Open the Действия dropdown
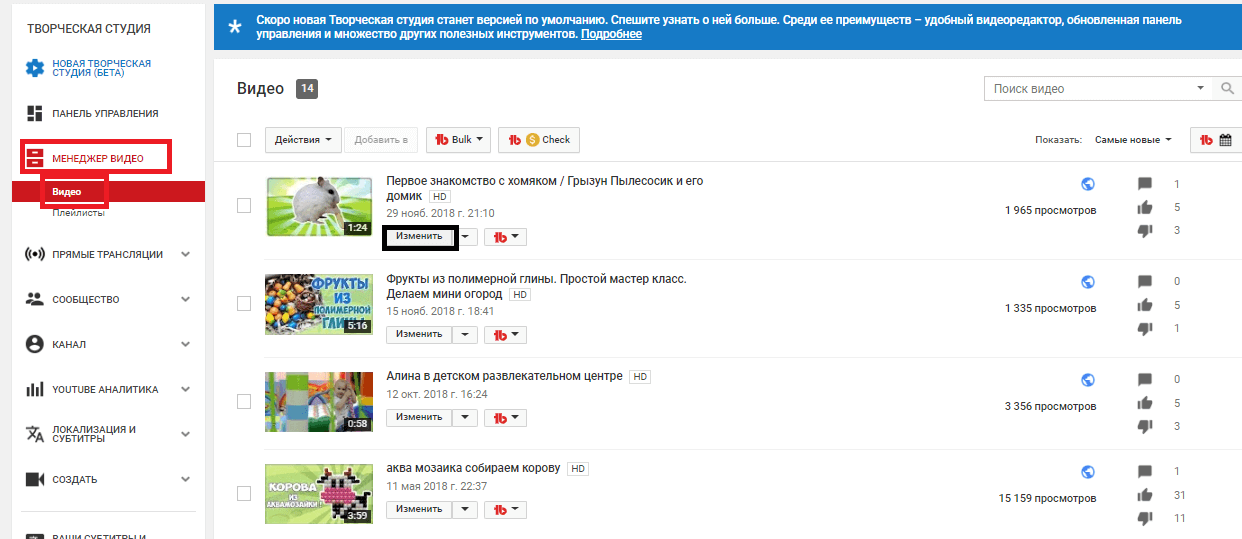 click(303, 140)
